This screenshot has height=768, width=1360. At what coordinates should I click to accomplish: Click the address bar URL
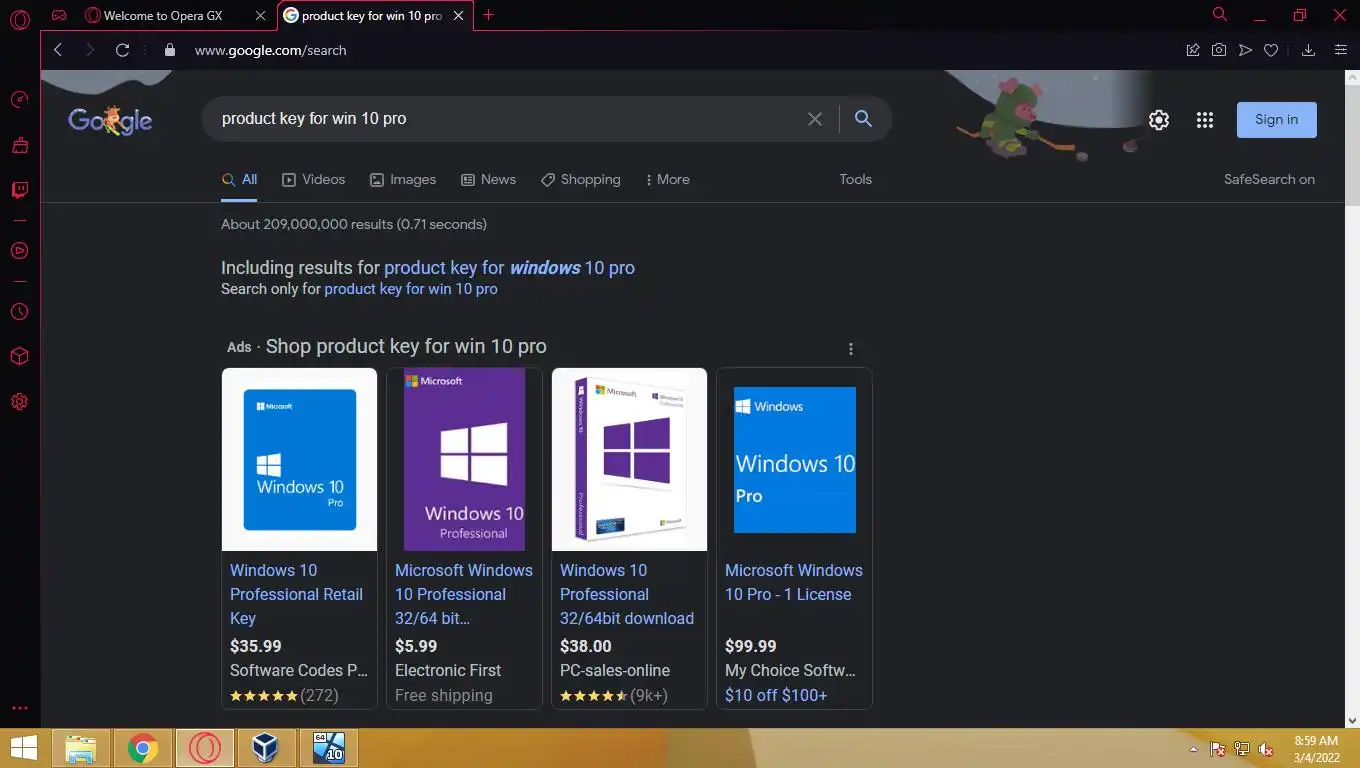tap(270, 50)
